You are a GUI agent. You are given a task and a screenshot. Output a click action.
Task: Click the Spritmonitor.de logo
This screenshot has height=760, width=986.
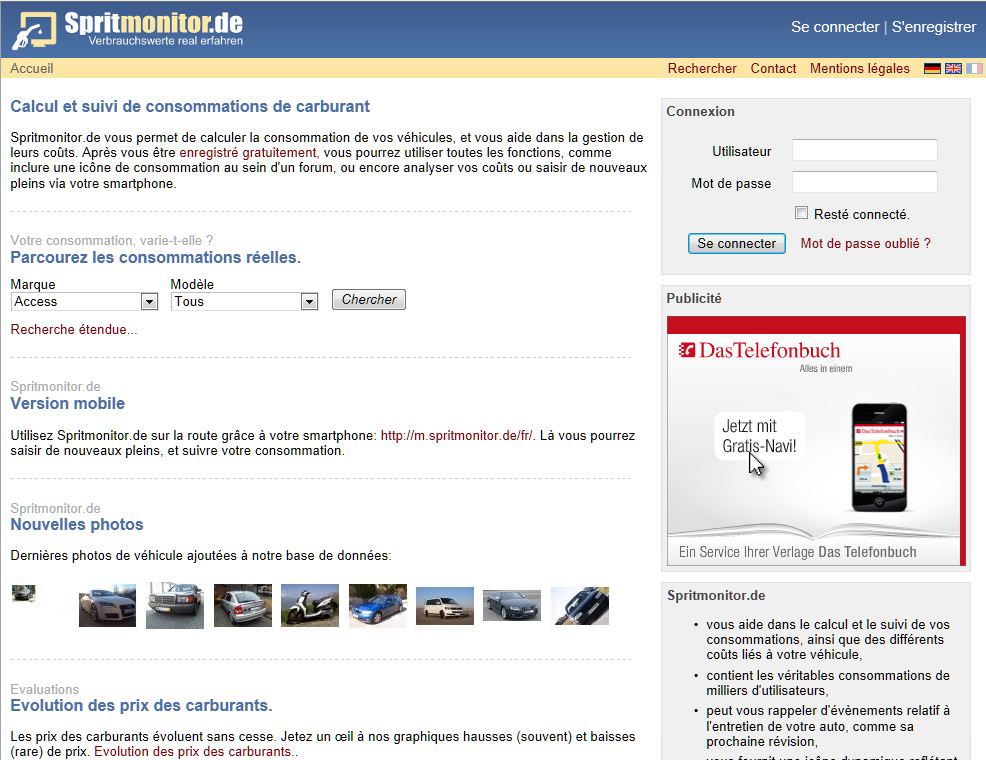(128, 30)
